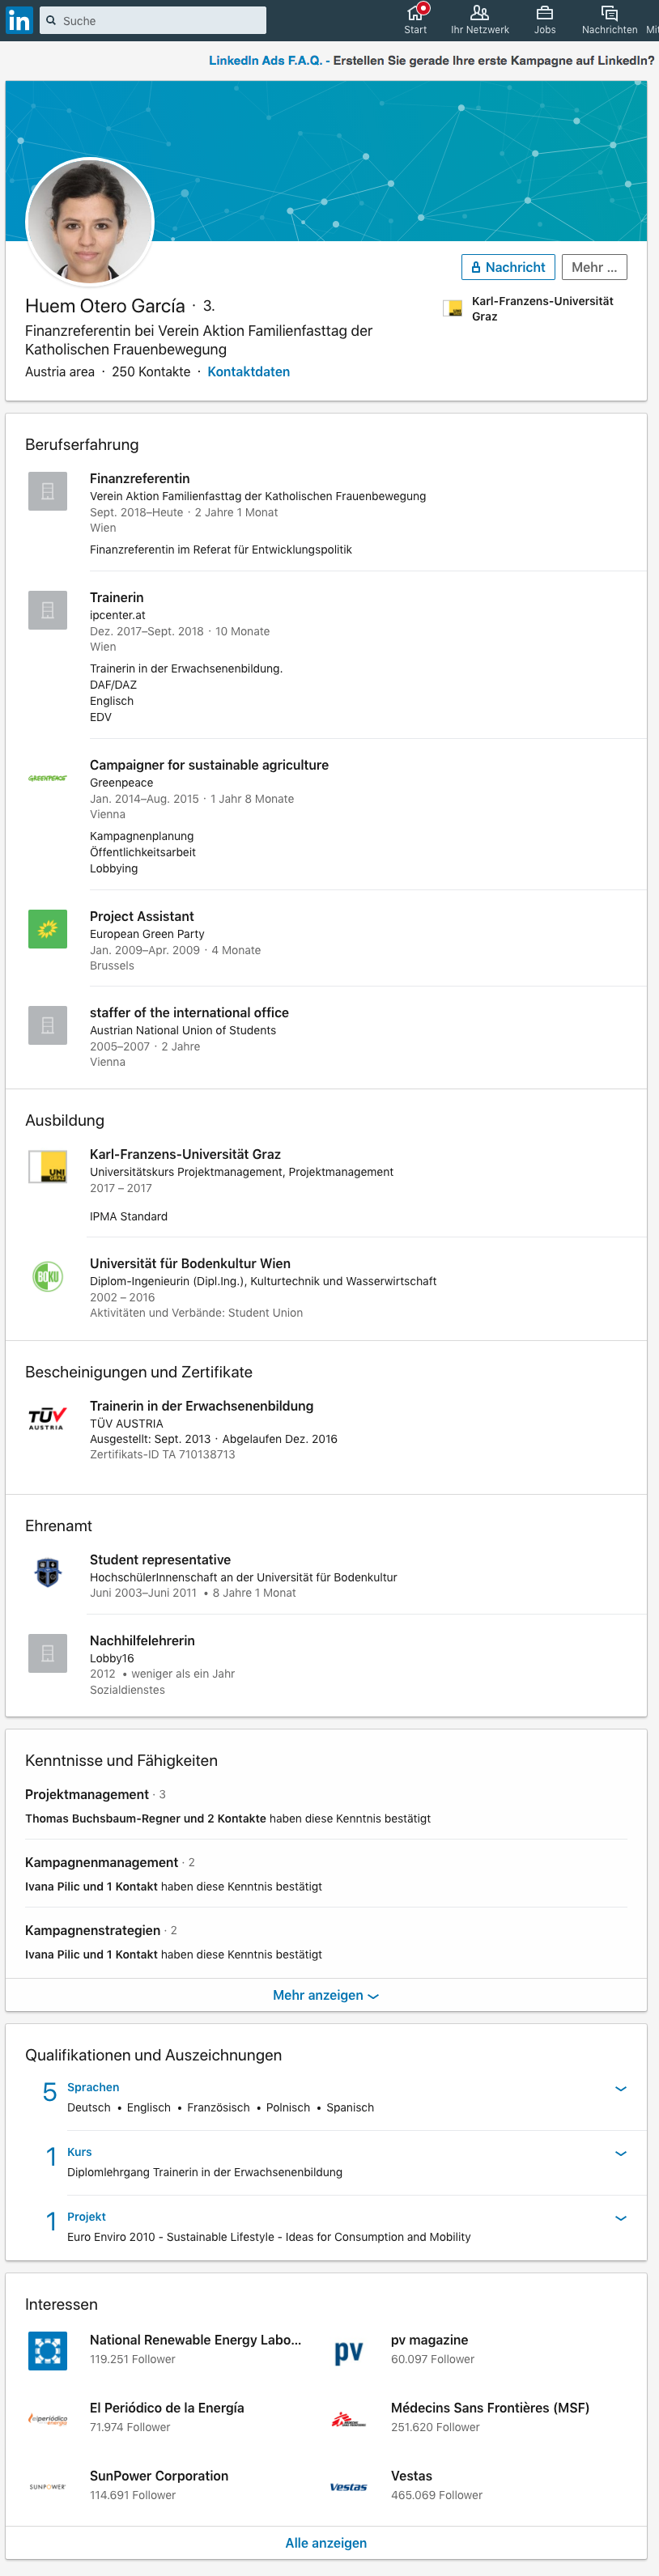Expand the Sprachen section chevron
This screenshot has width=659, height=2576.
tap(620, 2089)
